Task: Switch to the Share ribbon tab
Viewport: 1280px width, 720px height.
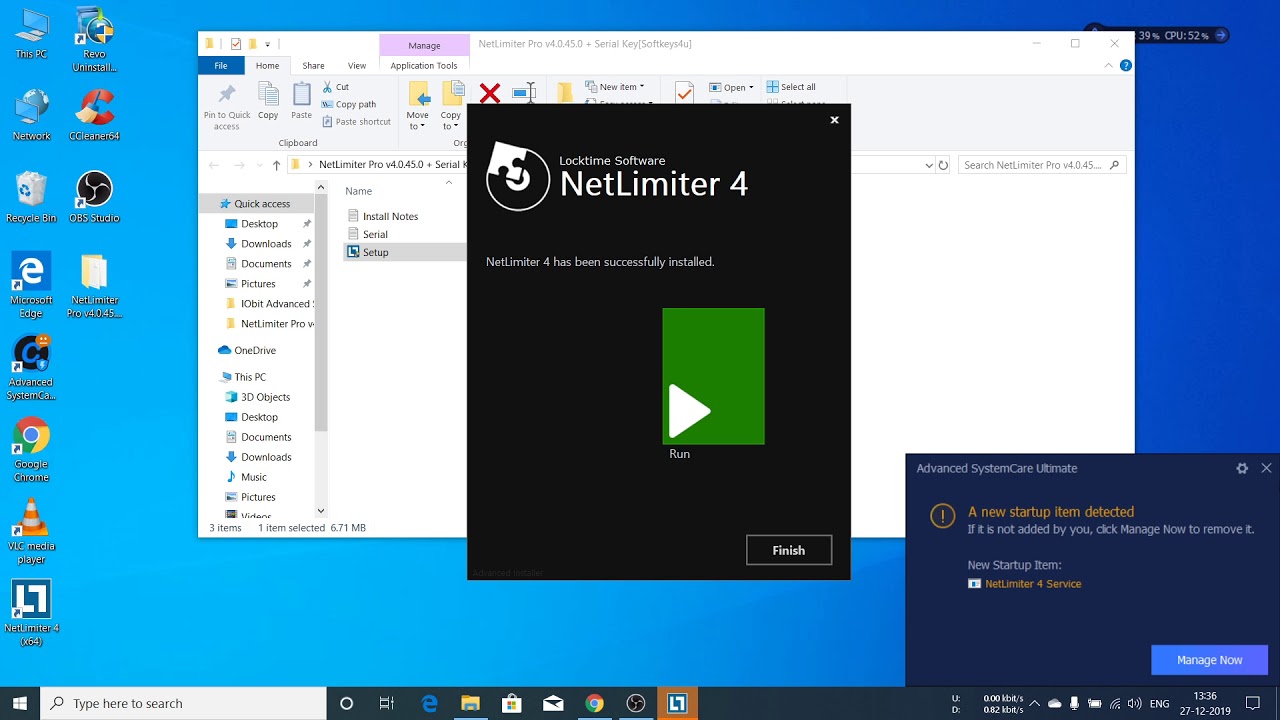Action: (313, 66)
